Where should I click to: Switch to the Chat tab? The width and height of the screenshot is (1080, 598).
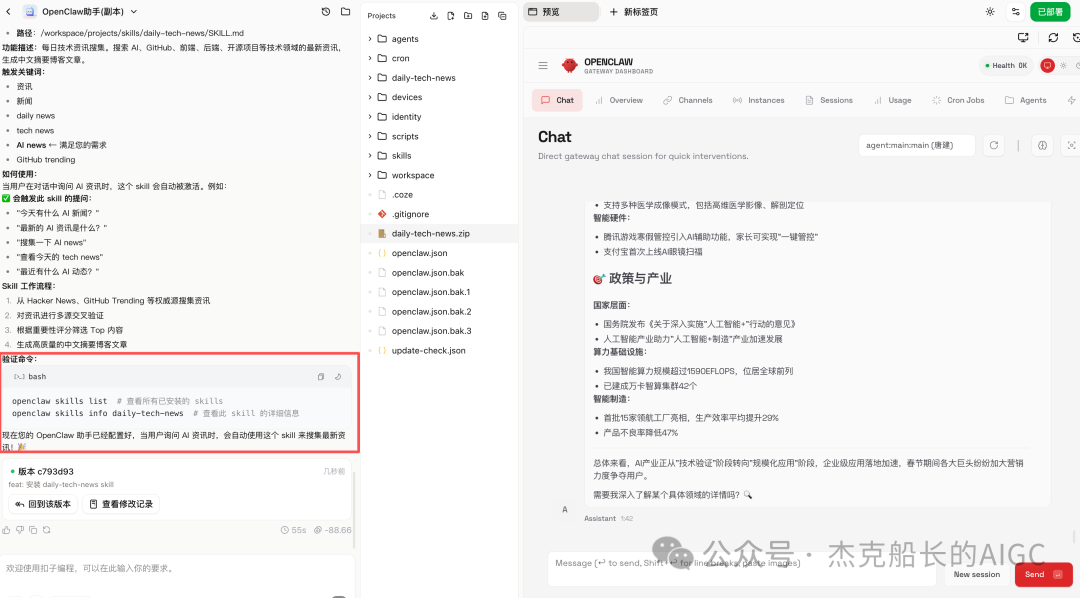pos(557,100)
